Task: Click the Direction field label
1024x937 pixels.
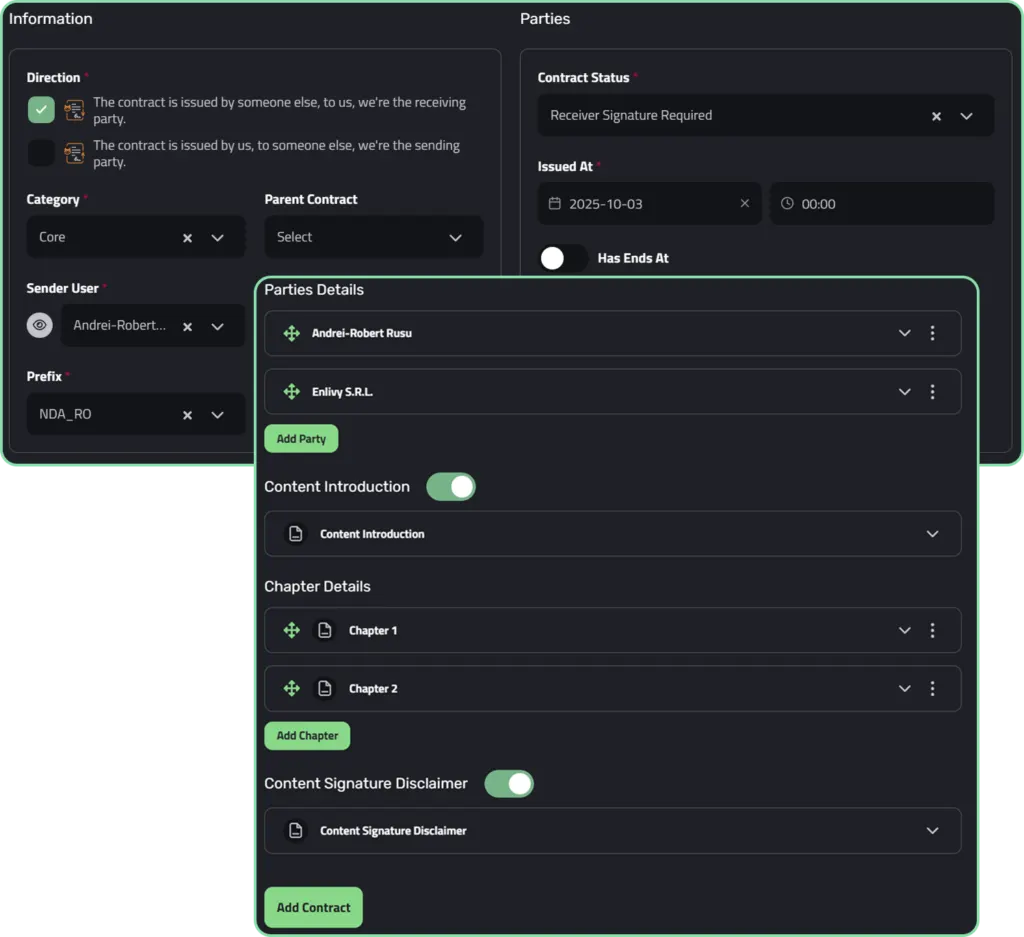Action: pos(54,78)
